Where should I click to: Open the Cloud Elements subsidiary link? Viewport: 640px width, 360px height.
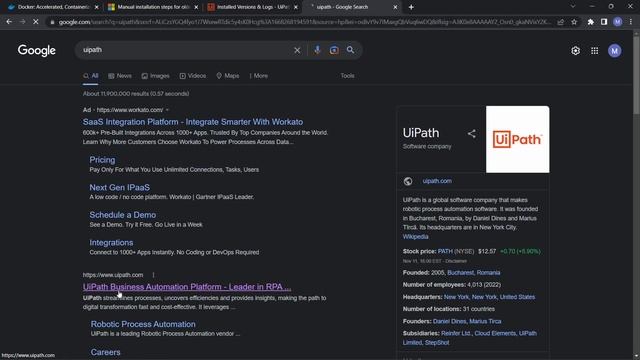(495, 333)
